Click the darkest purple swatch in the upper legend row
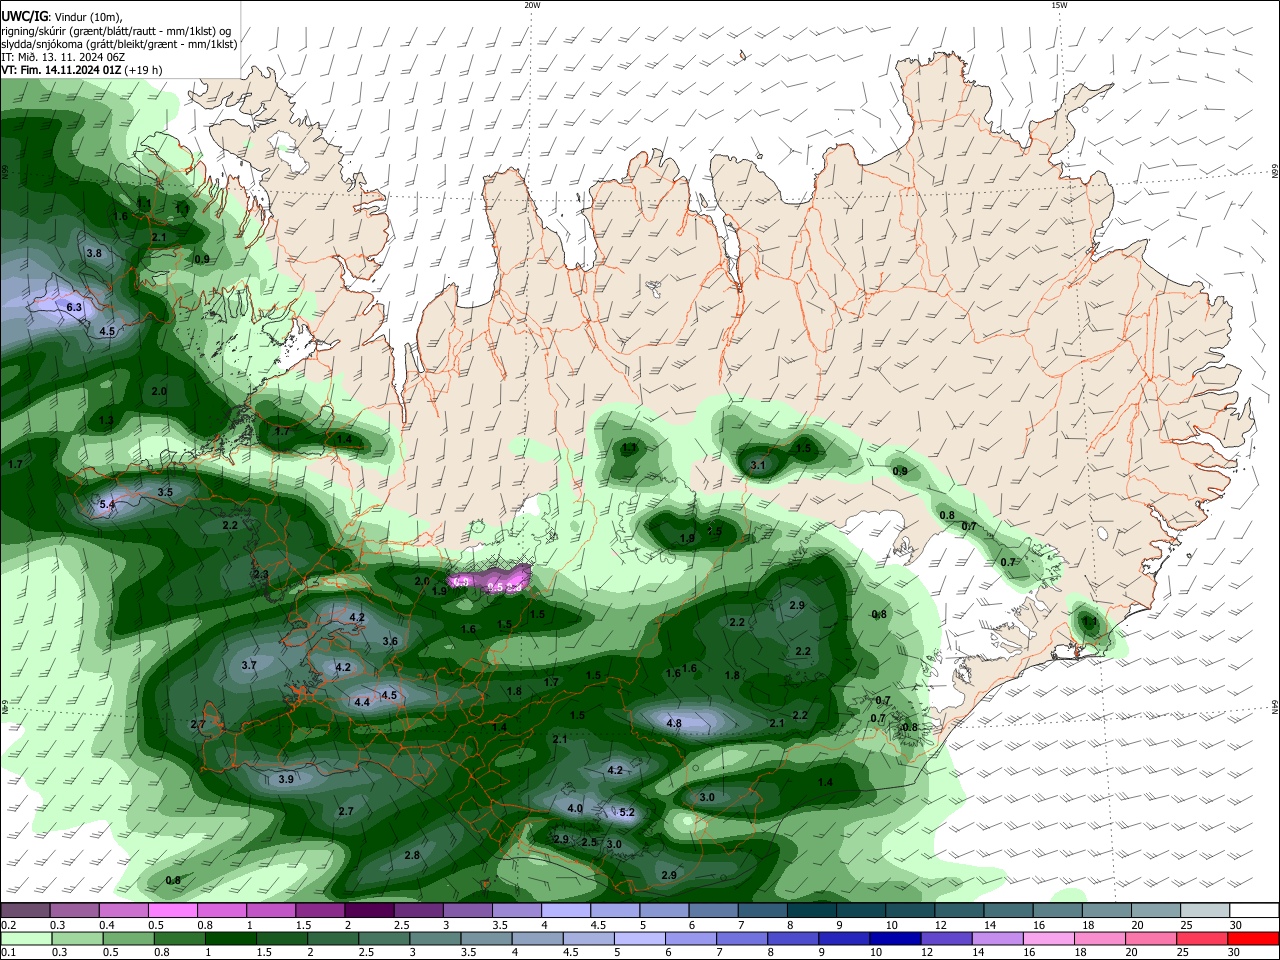Image resolution: width=1280 pixels, height=960 pixels. click(369, 910)
